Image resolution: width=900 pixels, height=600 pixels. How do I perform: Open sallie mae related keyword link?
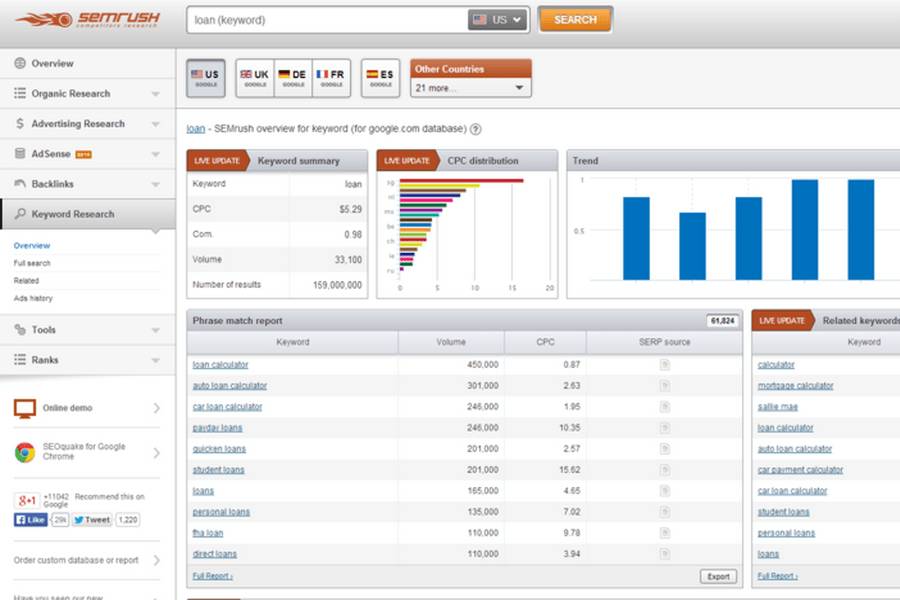click(777, 407)
